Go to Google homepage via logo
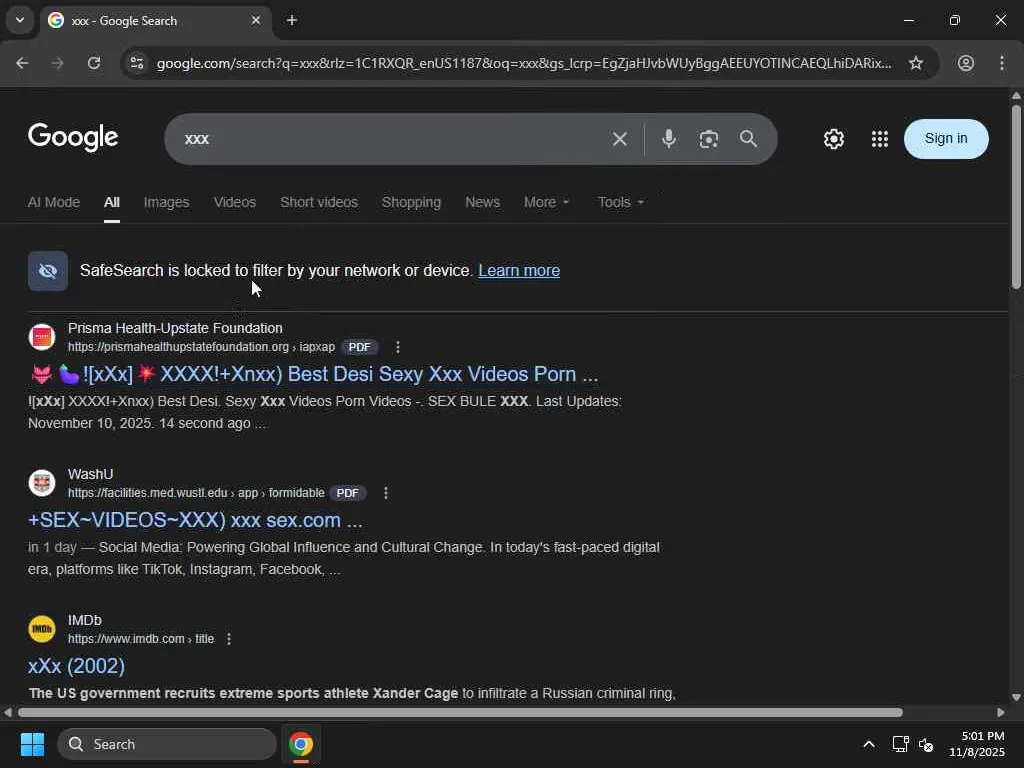Viewport: 1024px width, 768px height. [x=73, y=137]
